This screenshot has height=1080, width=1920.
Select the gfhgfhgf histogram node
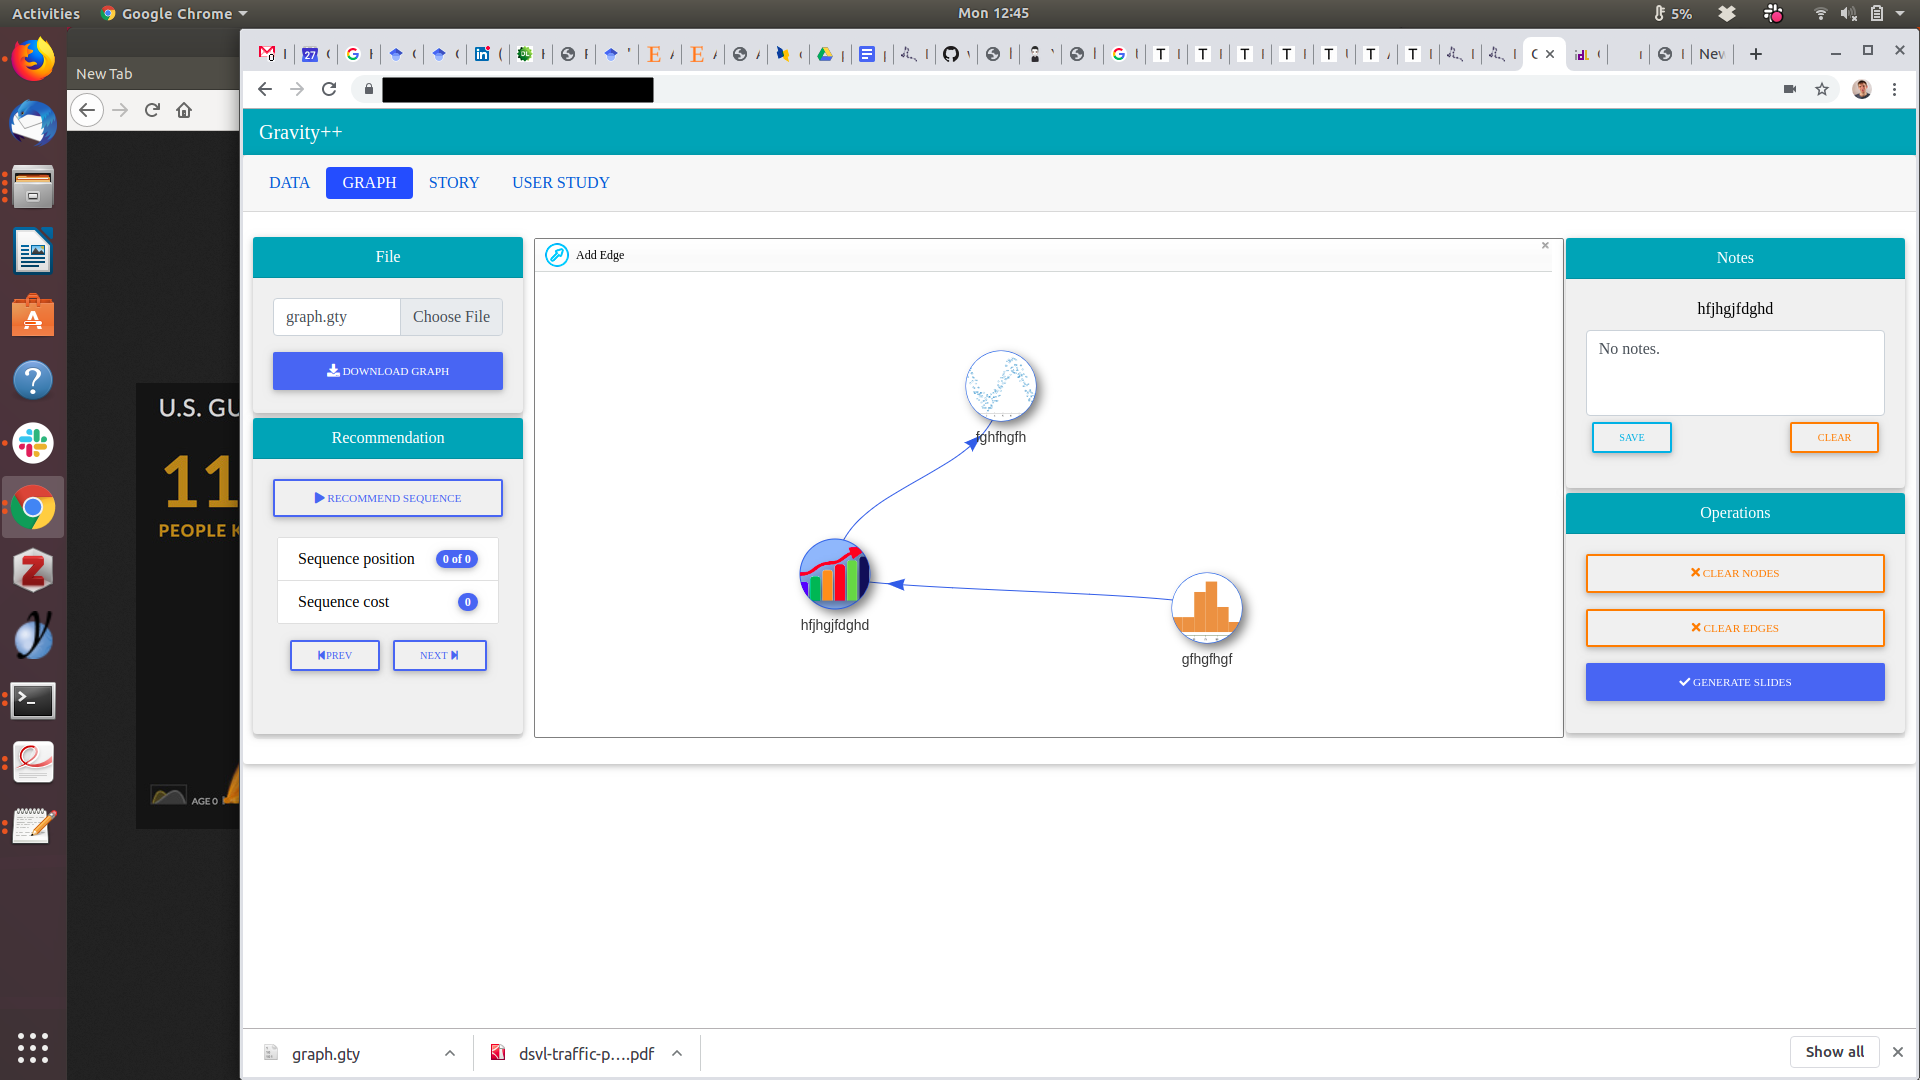[x=1206, y=608]
